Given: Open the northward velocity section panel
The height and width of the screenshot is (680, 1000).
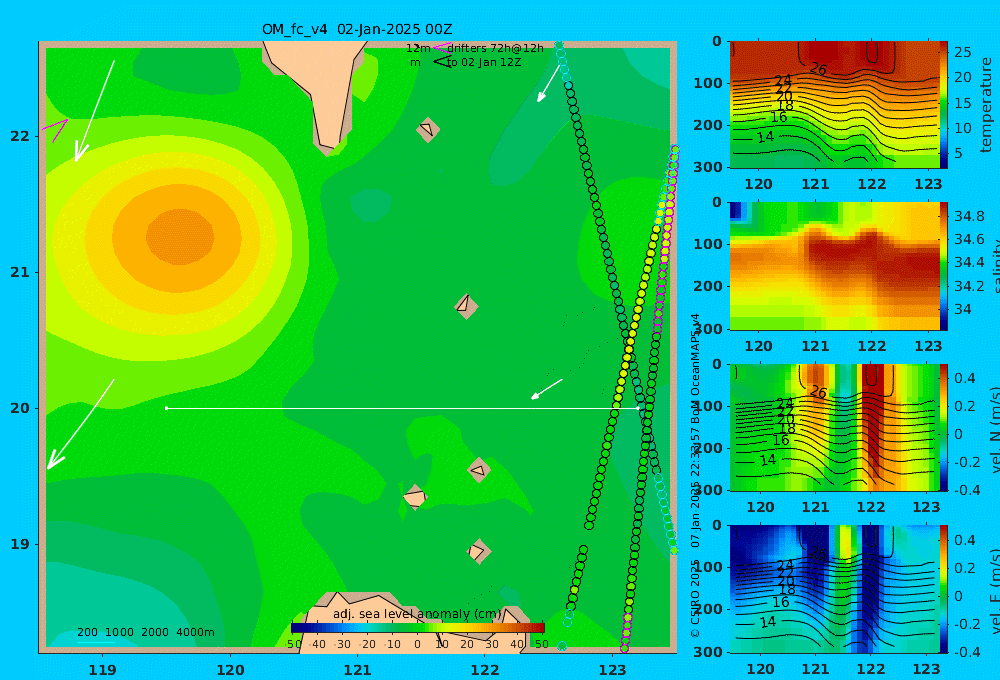Looking at the screenshot, I should (x=835, y=427).
